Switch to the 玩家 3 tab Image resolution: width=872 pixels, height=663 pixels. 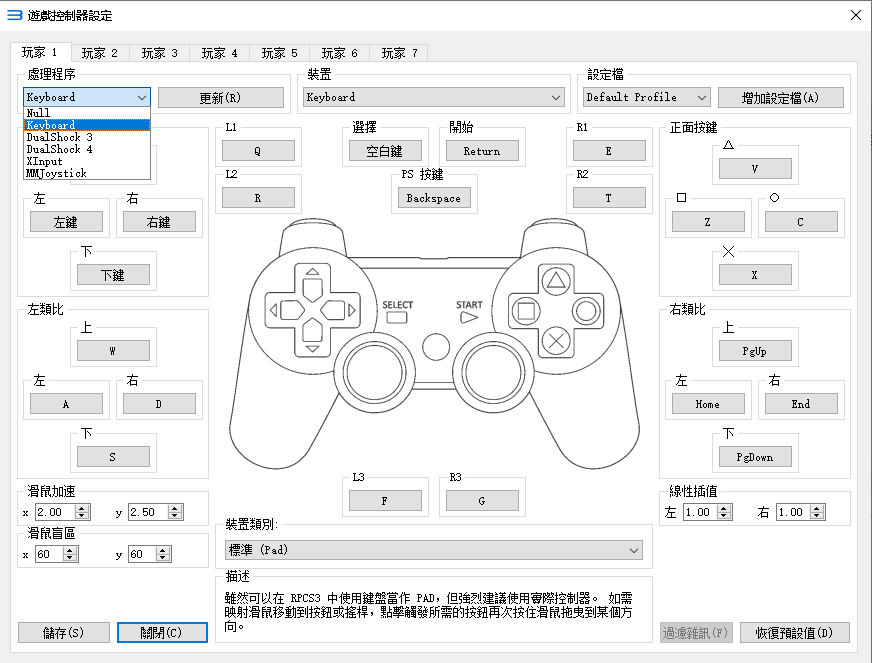[x=159, y=52]
